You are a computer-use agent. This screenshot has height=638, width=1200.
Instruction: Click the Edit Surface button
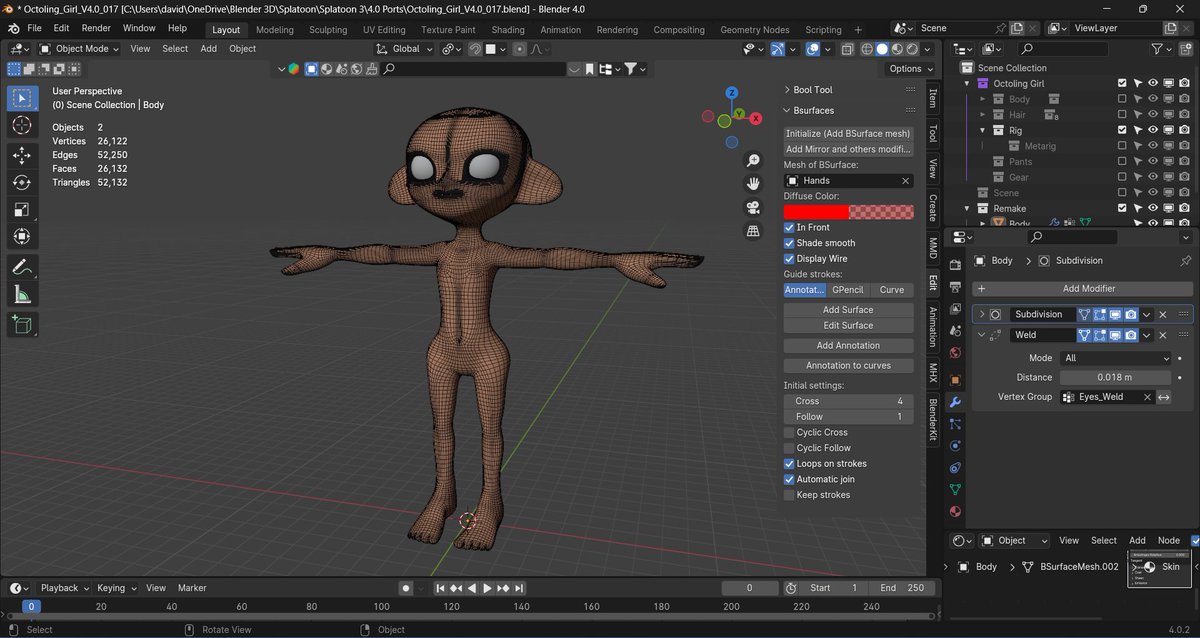pos(848,325)
